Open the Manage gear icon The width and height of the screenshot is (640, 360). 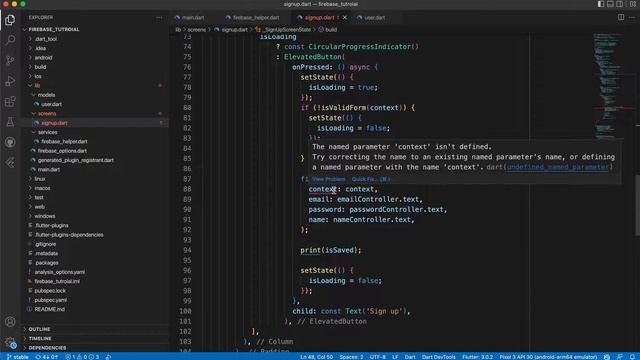click(x=10, y=342)
